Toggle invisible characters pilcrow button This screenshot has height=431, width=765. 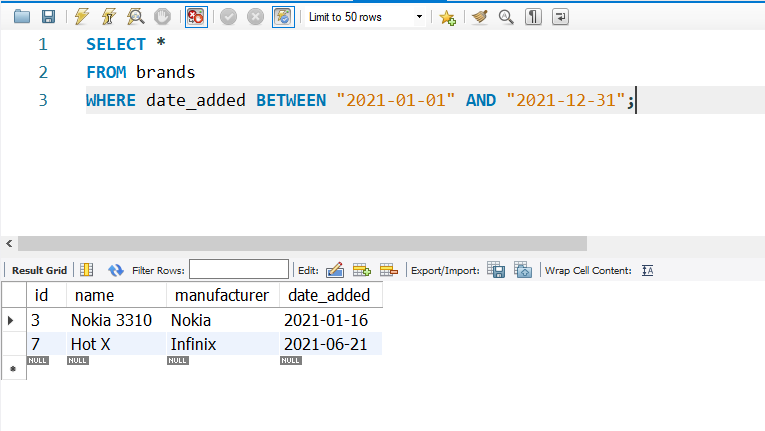533,17
